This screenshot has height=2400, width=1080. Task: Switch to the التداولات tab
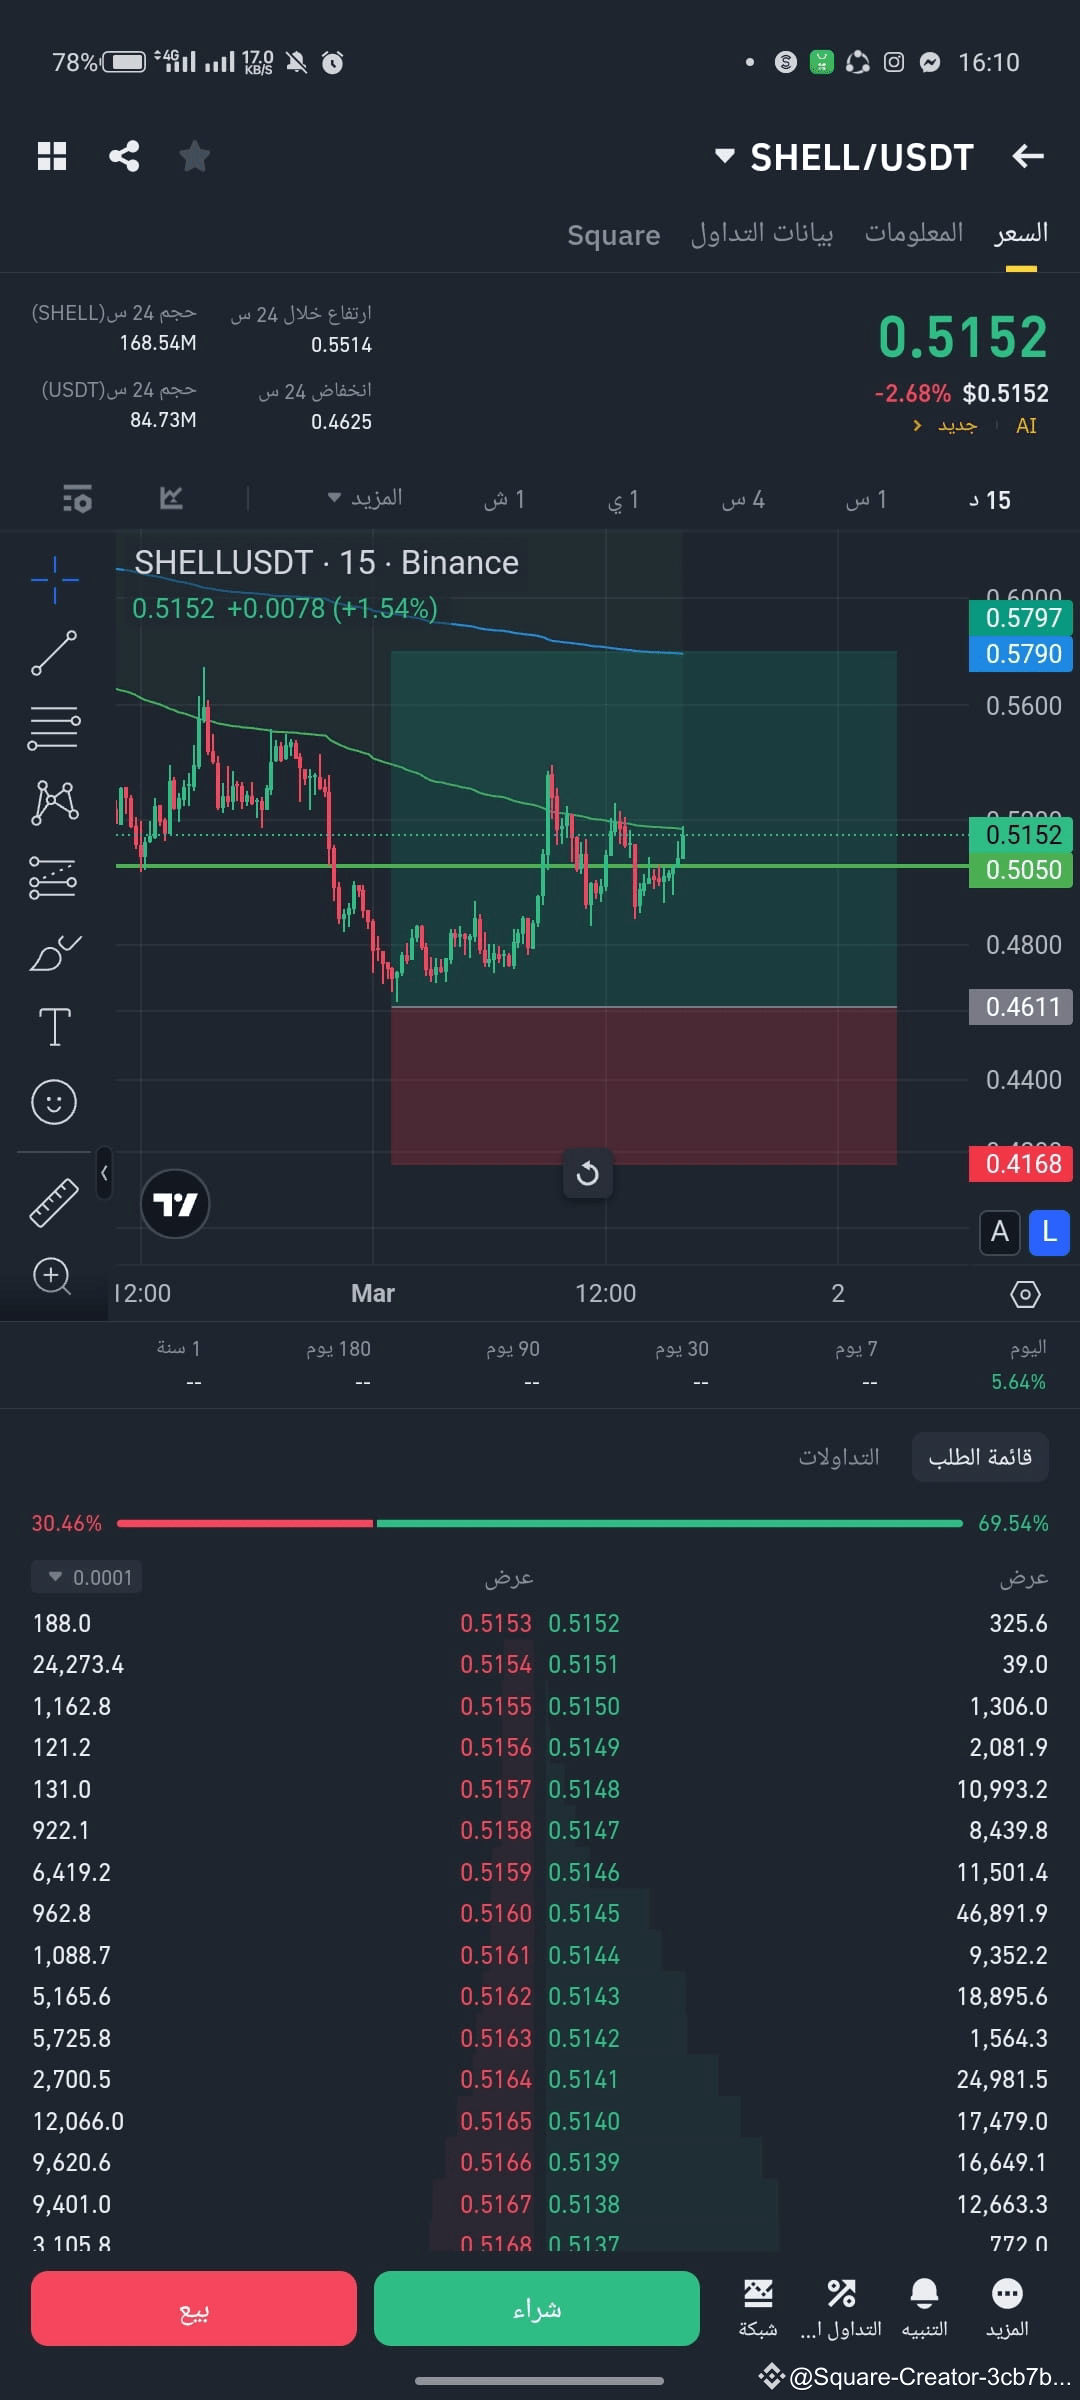click(x=839, y=1457)
